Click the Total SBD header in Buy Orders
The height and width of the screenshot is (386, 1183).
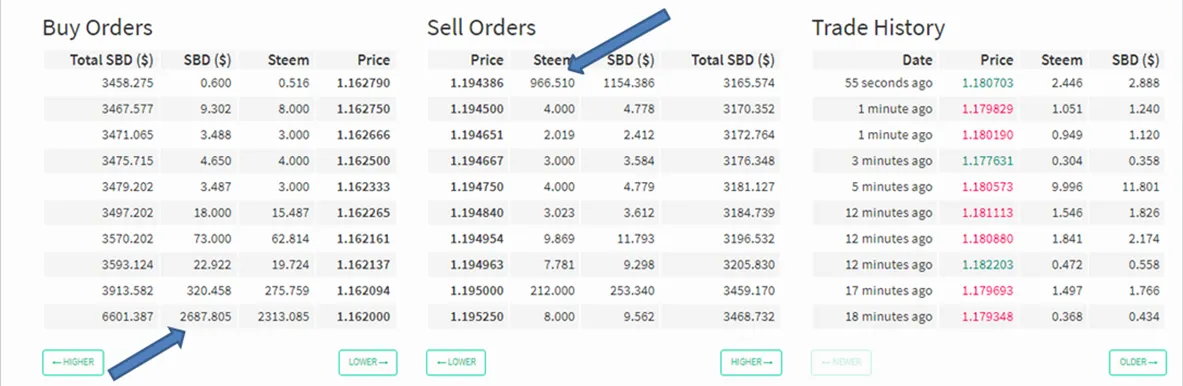[x=112, y=60]
